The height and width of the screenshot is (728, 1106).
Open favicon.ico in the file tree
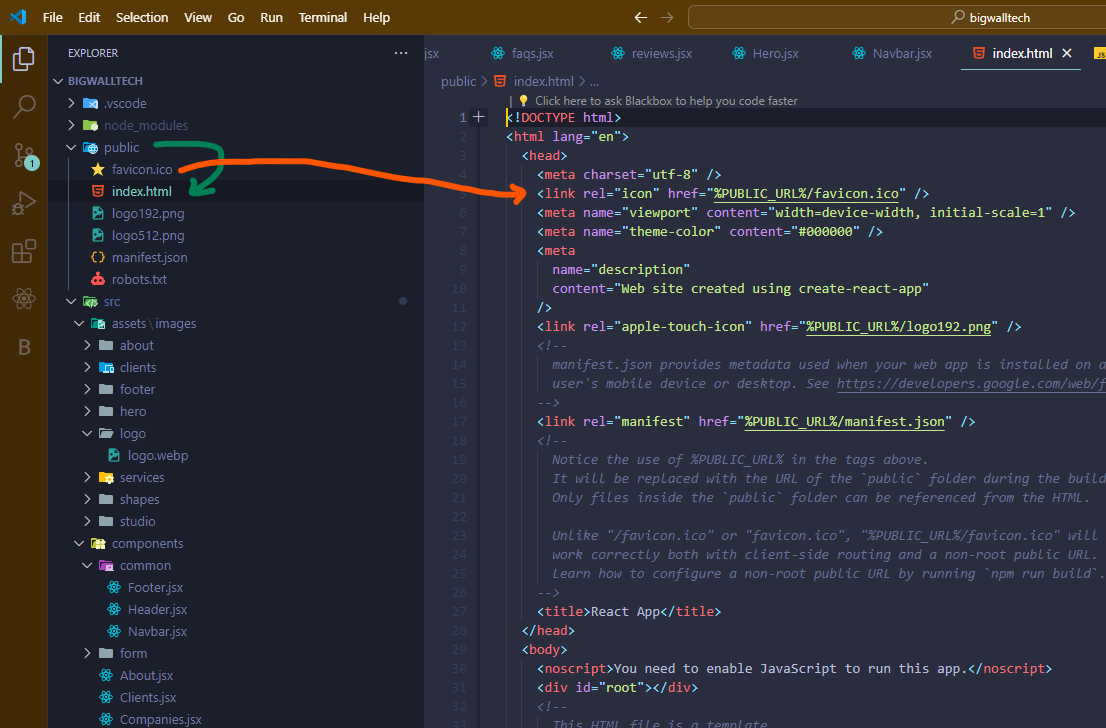point(141,169)
